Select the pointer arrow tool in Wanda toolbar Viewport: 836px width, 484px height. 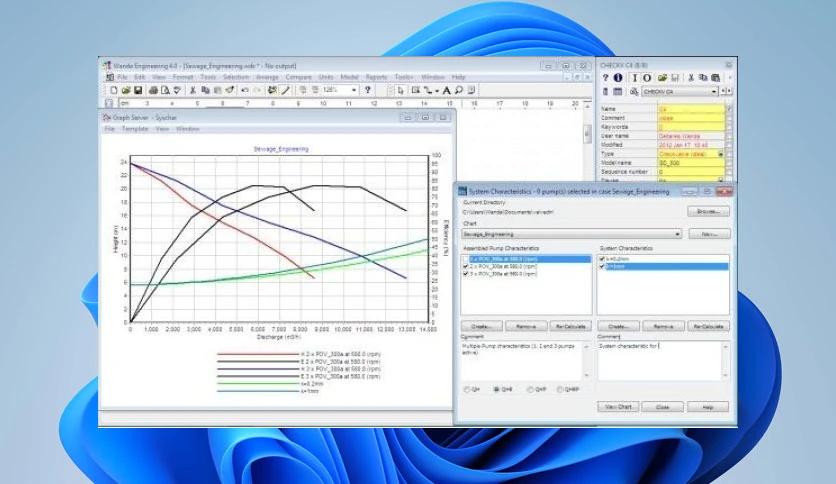[400, 91]
